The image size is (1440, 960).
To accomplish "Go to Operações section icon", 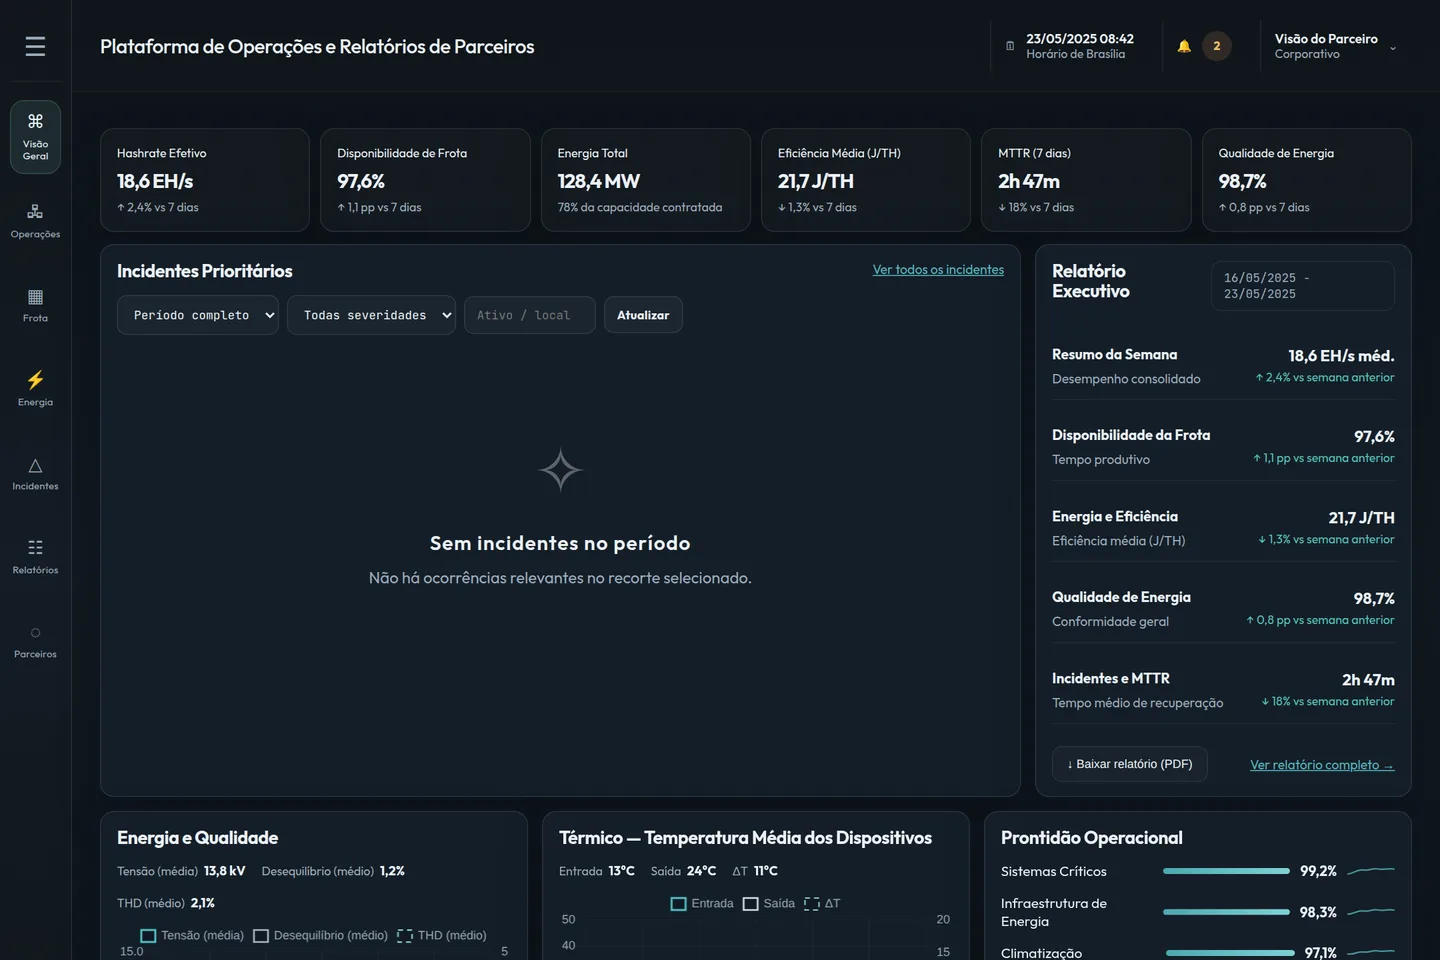I will pos(35,211).
